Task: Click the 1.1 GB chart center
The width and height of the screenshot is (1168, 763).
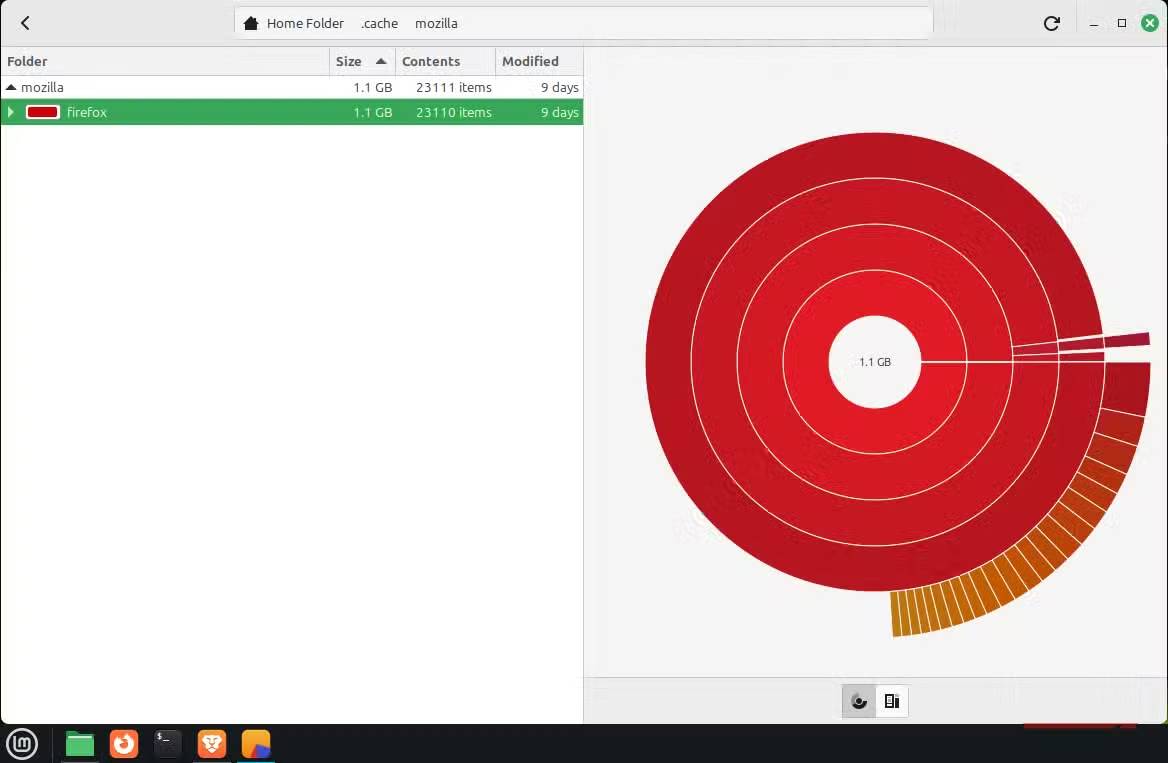Action: [874, 362]
